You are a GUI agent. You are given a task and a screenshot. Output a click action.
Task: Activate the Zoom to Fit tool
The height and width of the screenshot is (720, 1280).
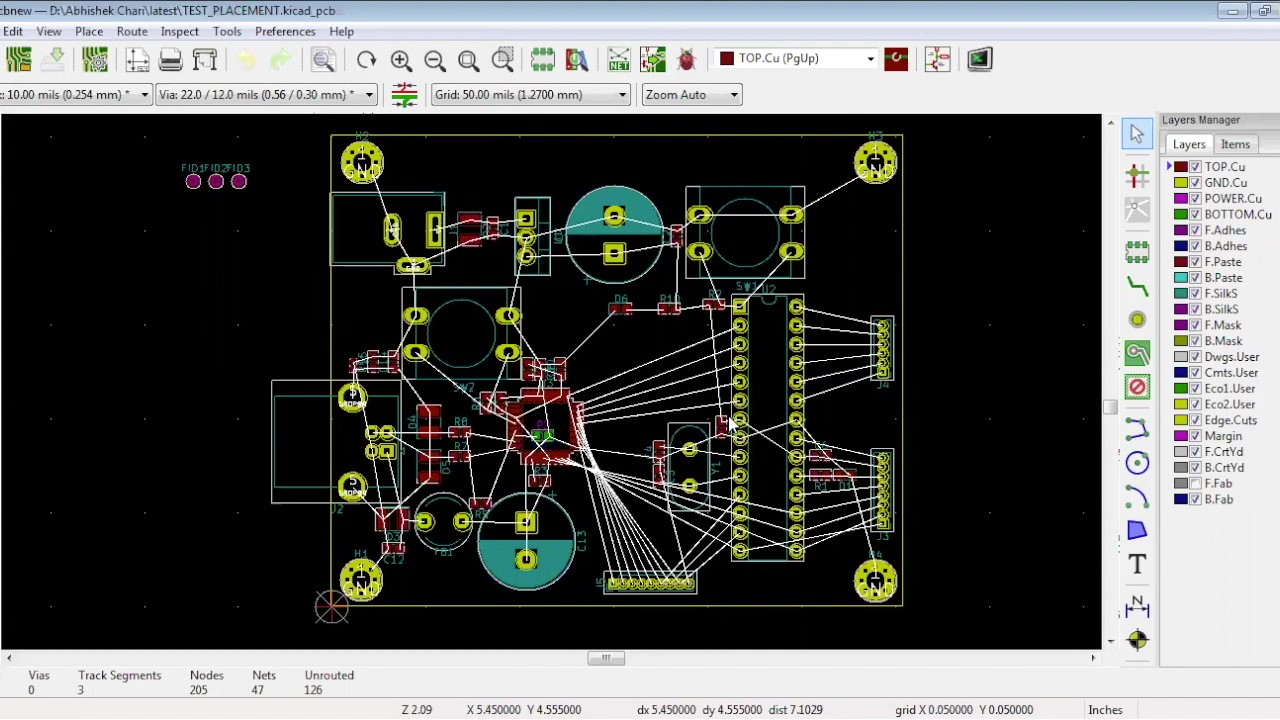point(467,59)
